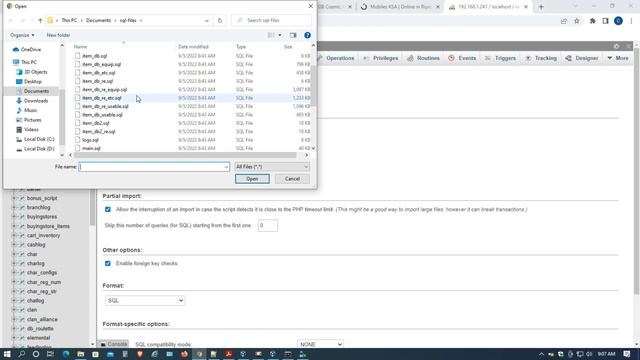Open the Organize dropdown menu
The image size is (640, 360).
pos(22,35)
